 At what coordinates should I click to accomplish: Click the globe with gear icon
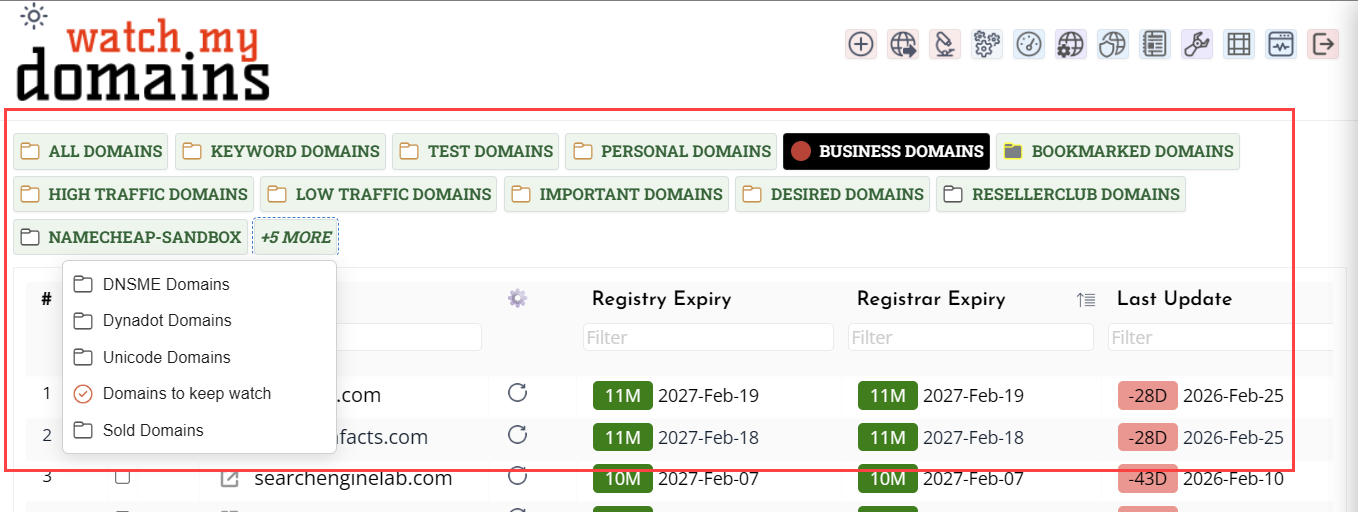click(x=1071, y=44)
